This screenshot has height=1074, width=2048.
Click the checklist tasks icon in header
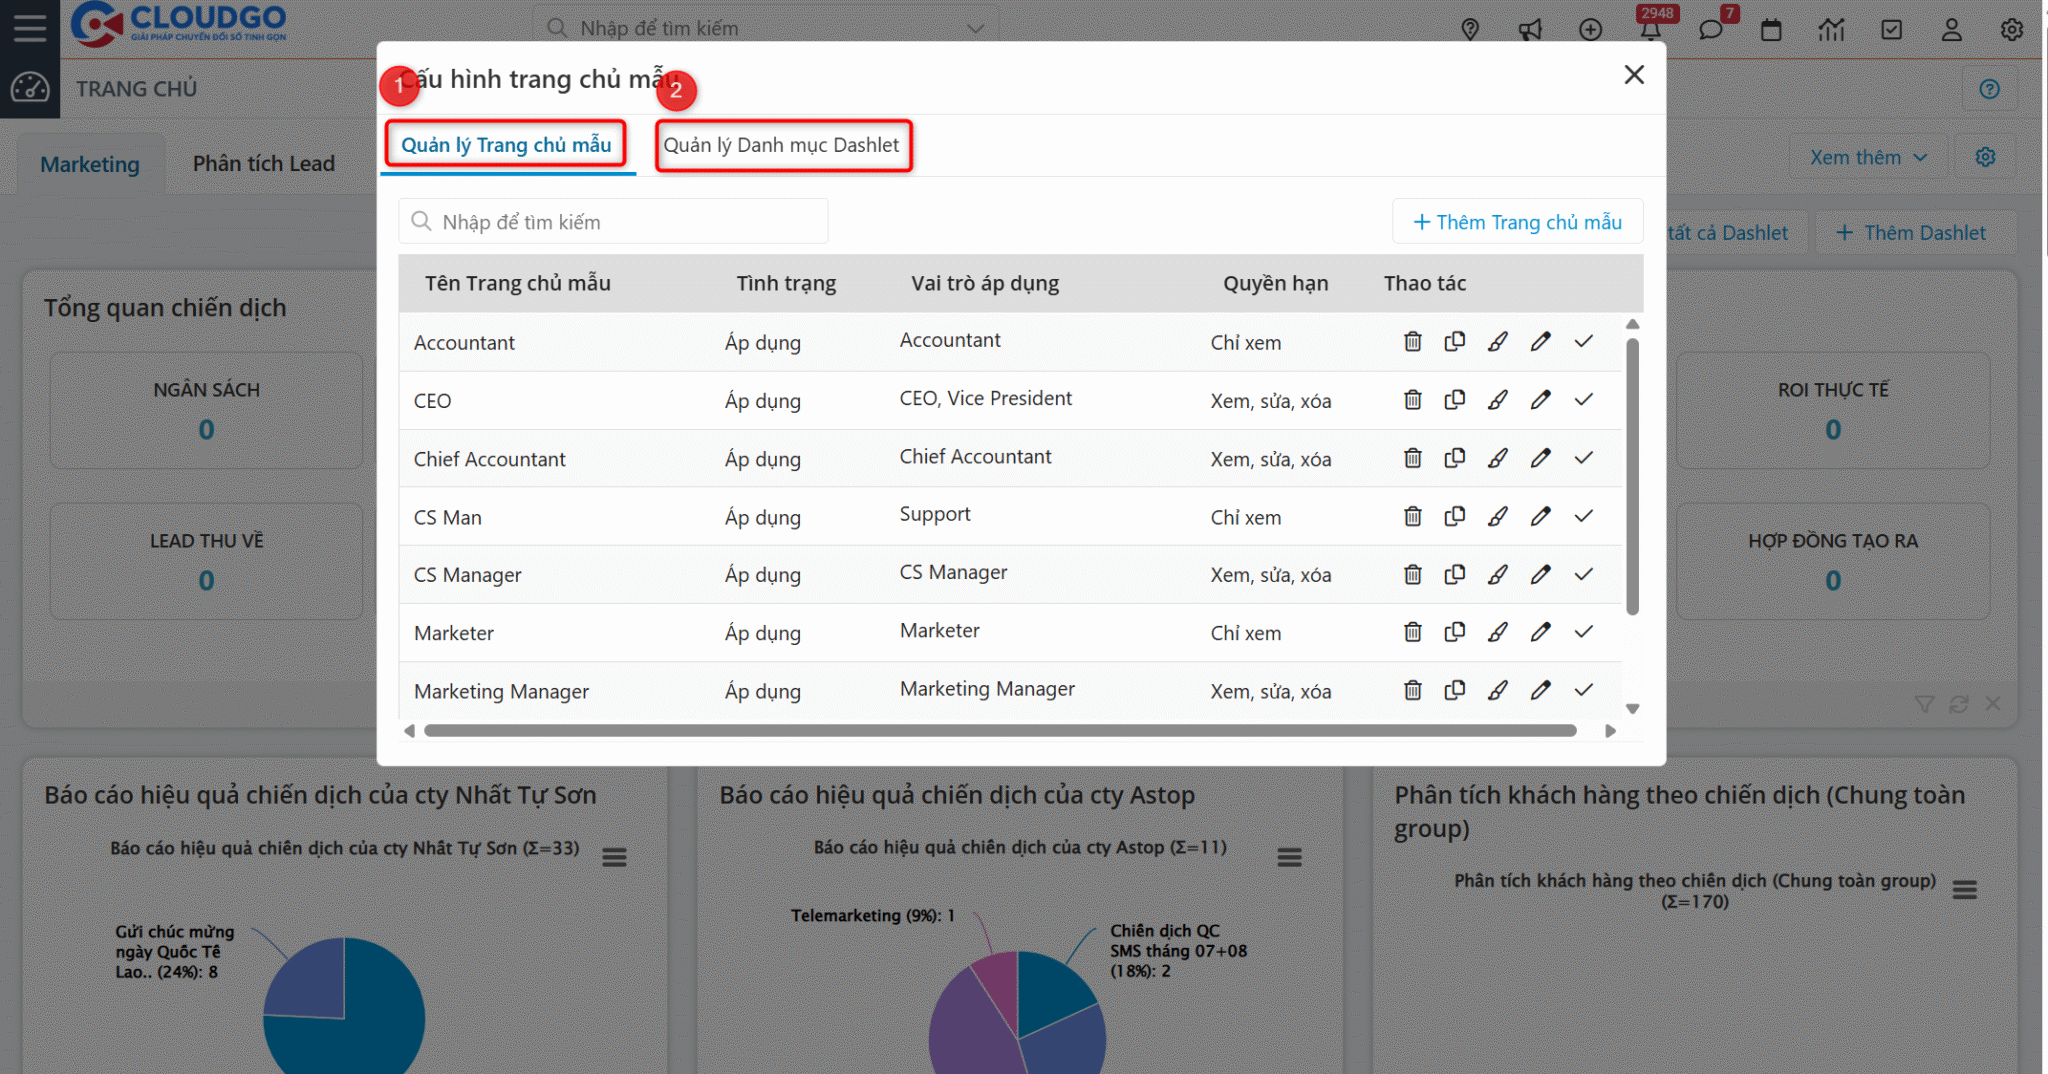(1891, 30)
